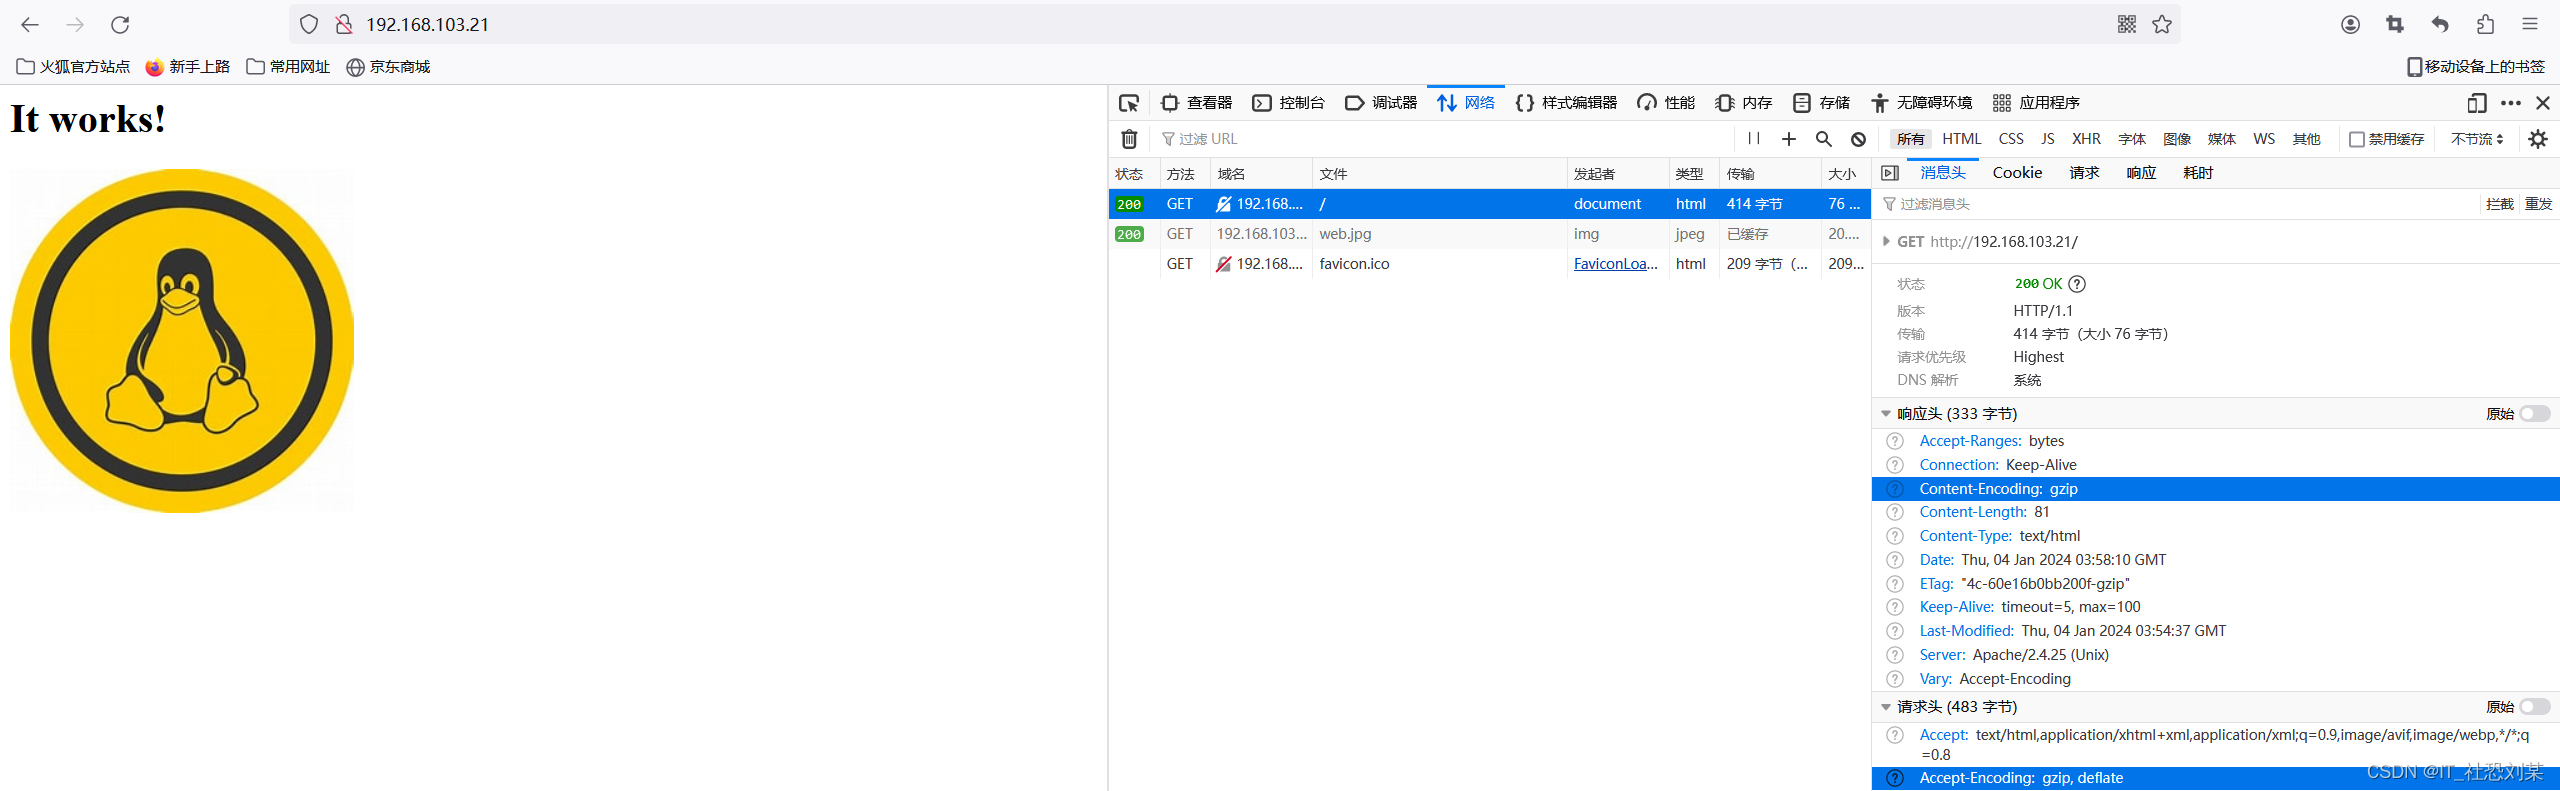
Task: Filter requests by CSS type
Action: pyautogui.click(x=2011, y=139)
